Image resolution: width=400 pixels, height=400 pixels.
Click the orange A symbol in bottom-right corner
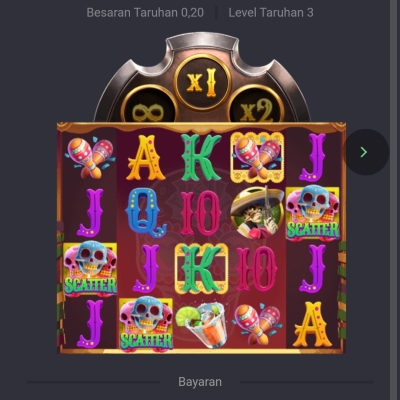[x=313, y=324]
